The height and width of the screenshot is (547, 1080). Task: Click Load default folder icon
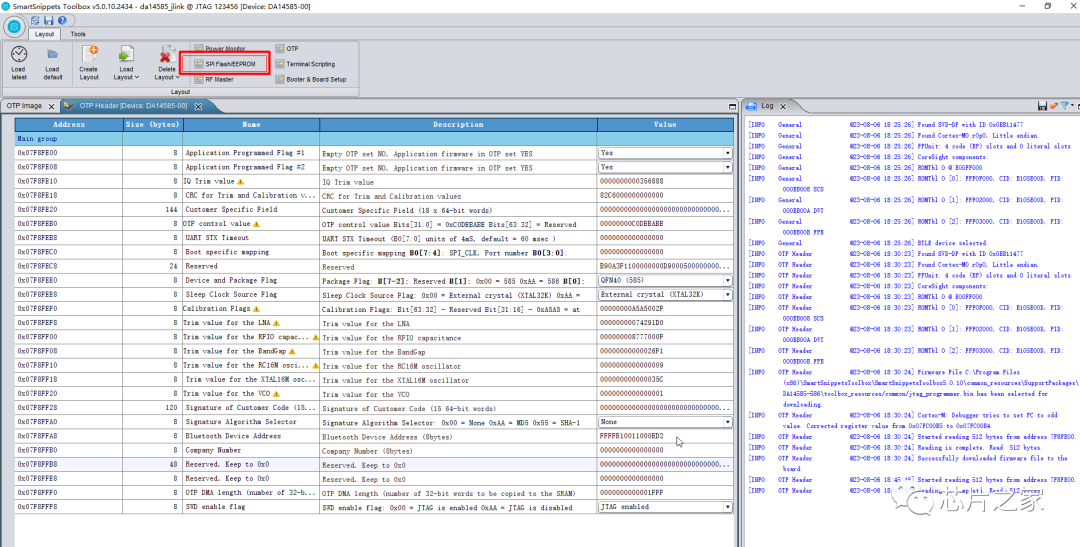52,54
